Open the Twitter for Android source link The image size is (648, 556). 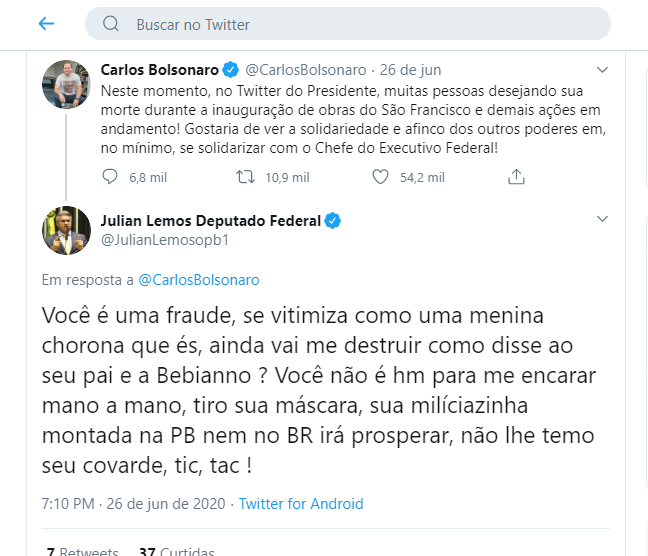coord(301,504)
